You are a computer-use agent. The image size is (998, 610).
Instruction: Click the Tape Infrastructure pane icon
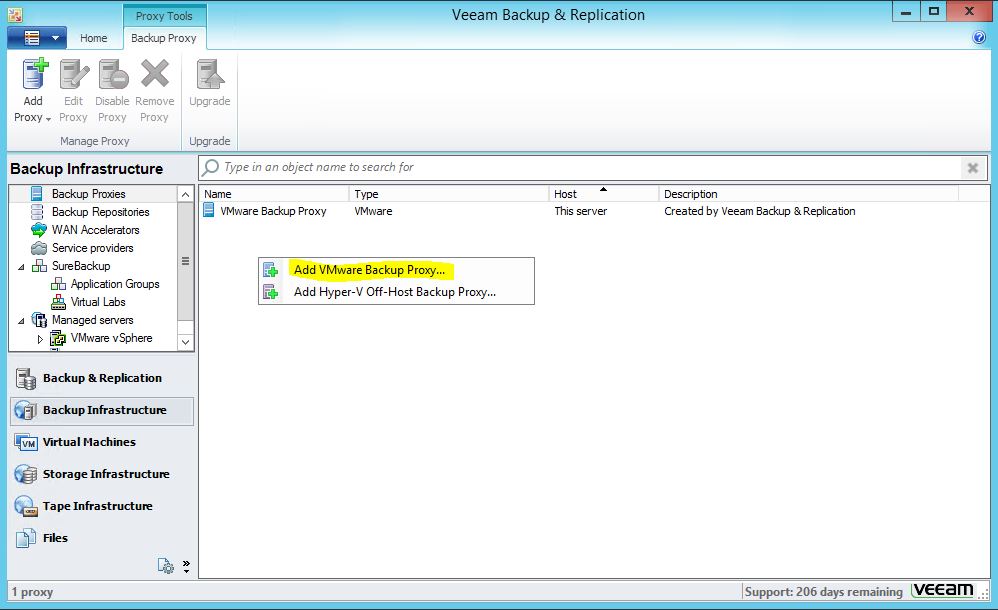pyautogui.click(x=26, y=506)
